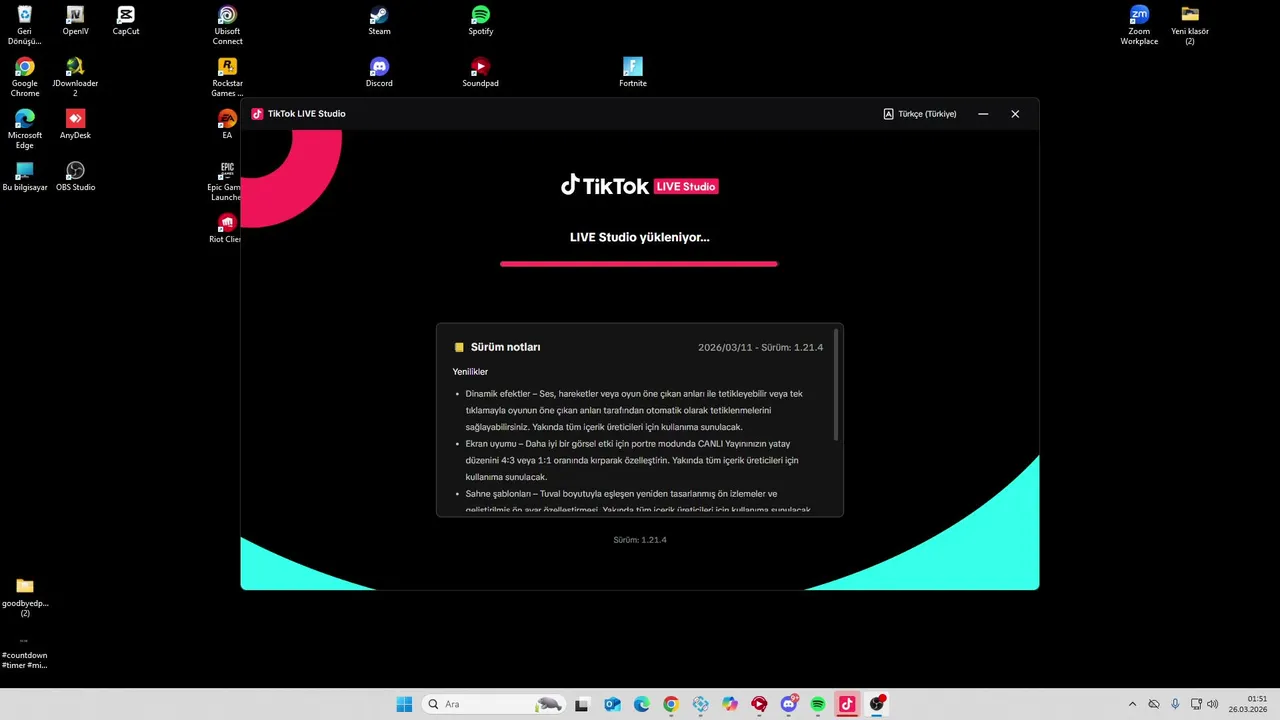Open Copilot from the taskbar
This screenshot has height=720, width=1280.
click(x=730, y=704)
